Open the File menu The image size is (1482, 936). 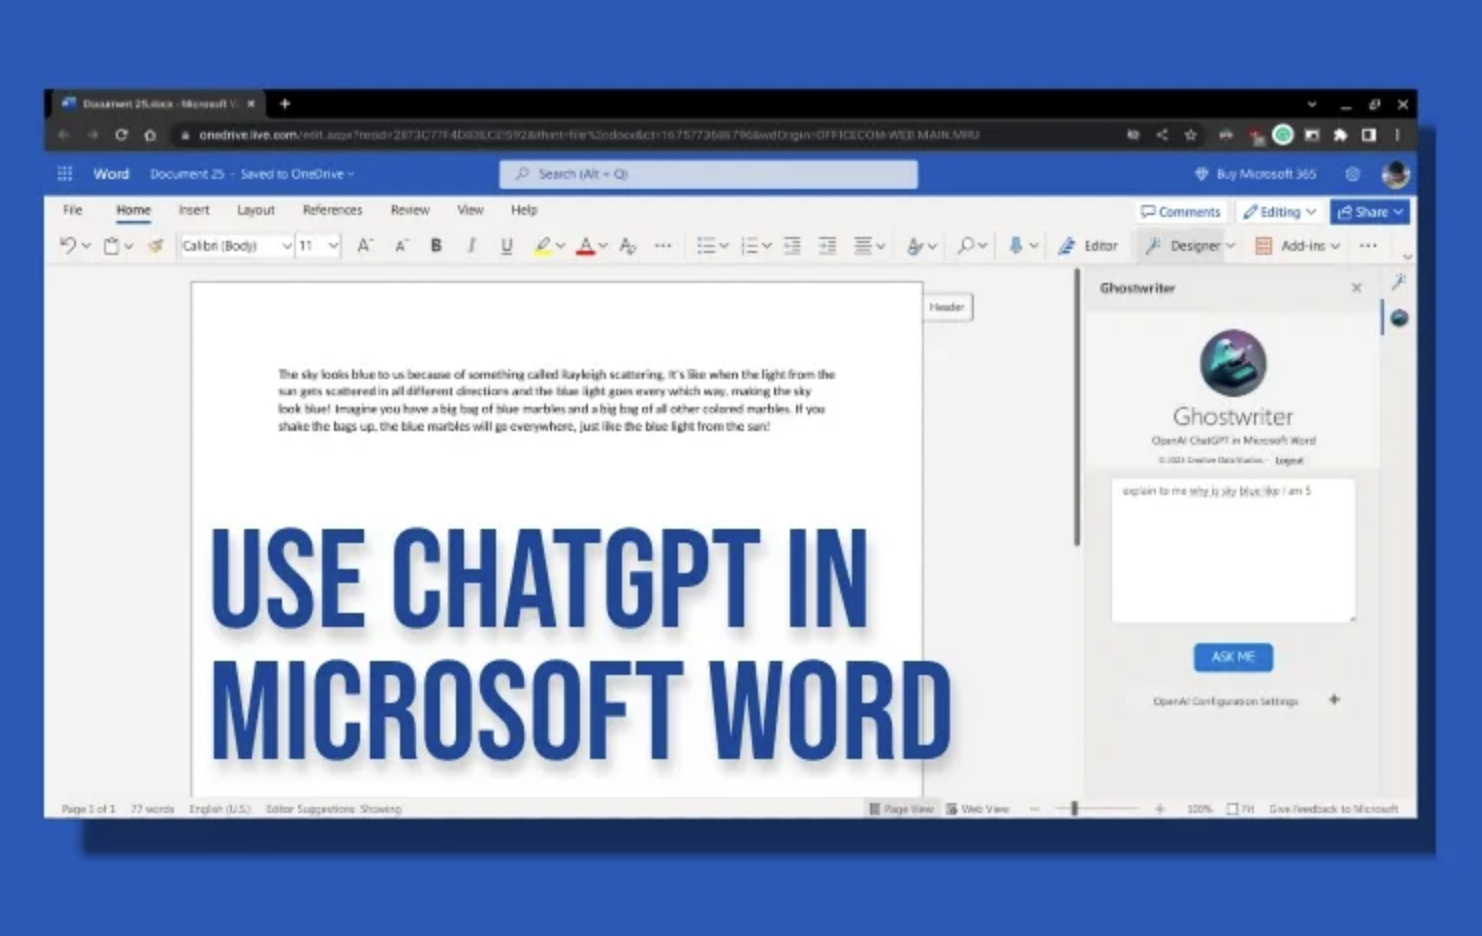[x=72, y=210]
